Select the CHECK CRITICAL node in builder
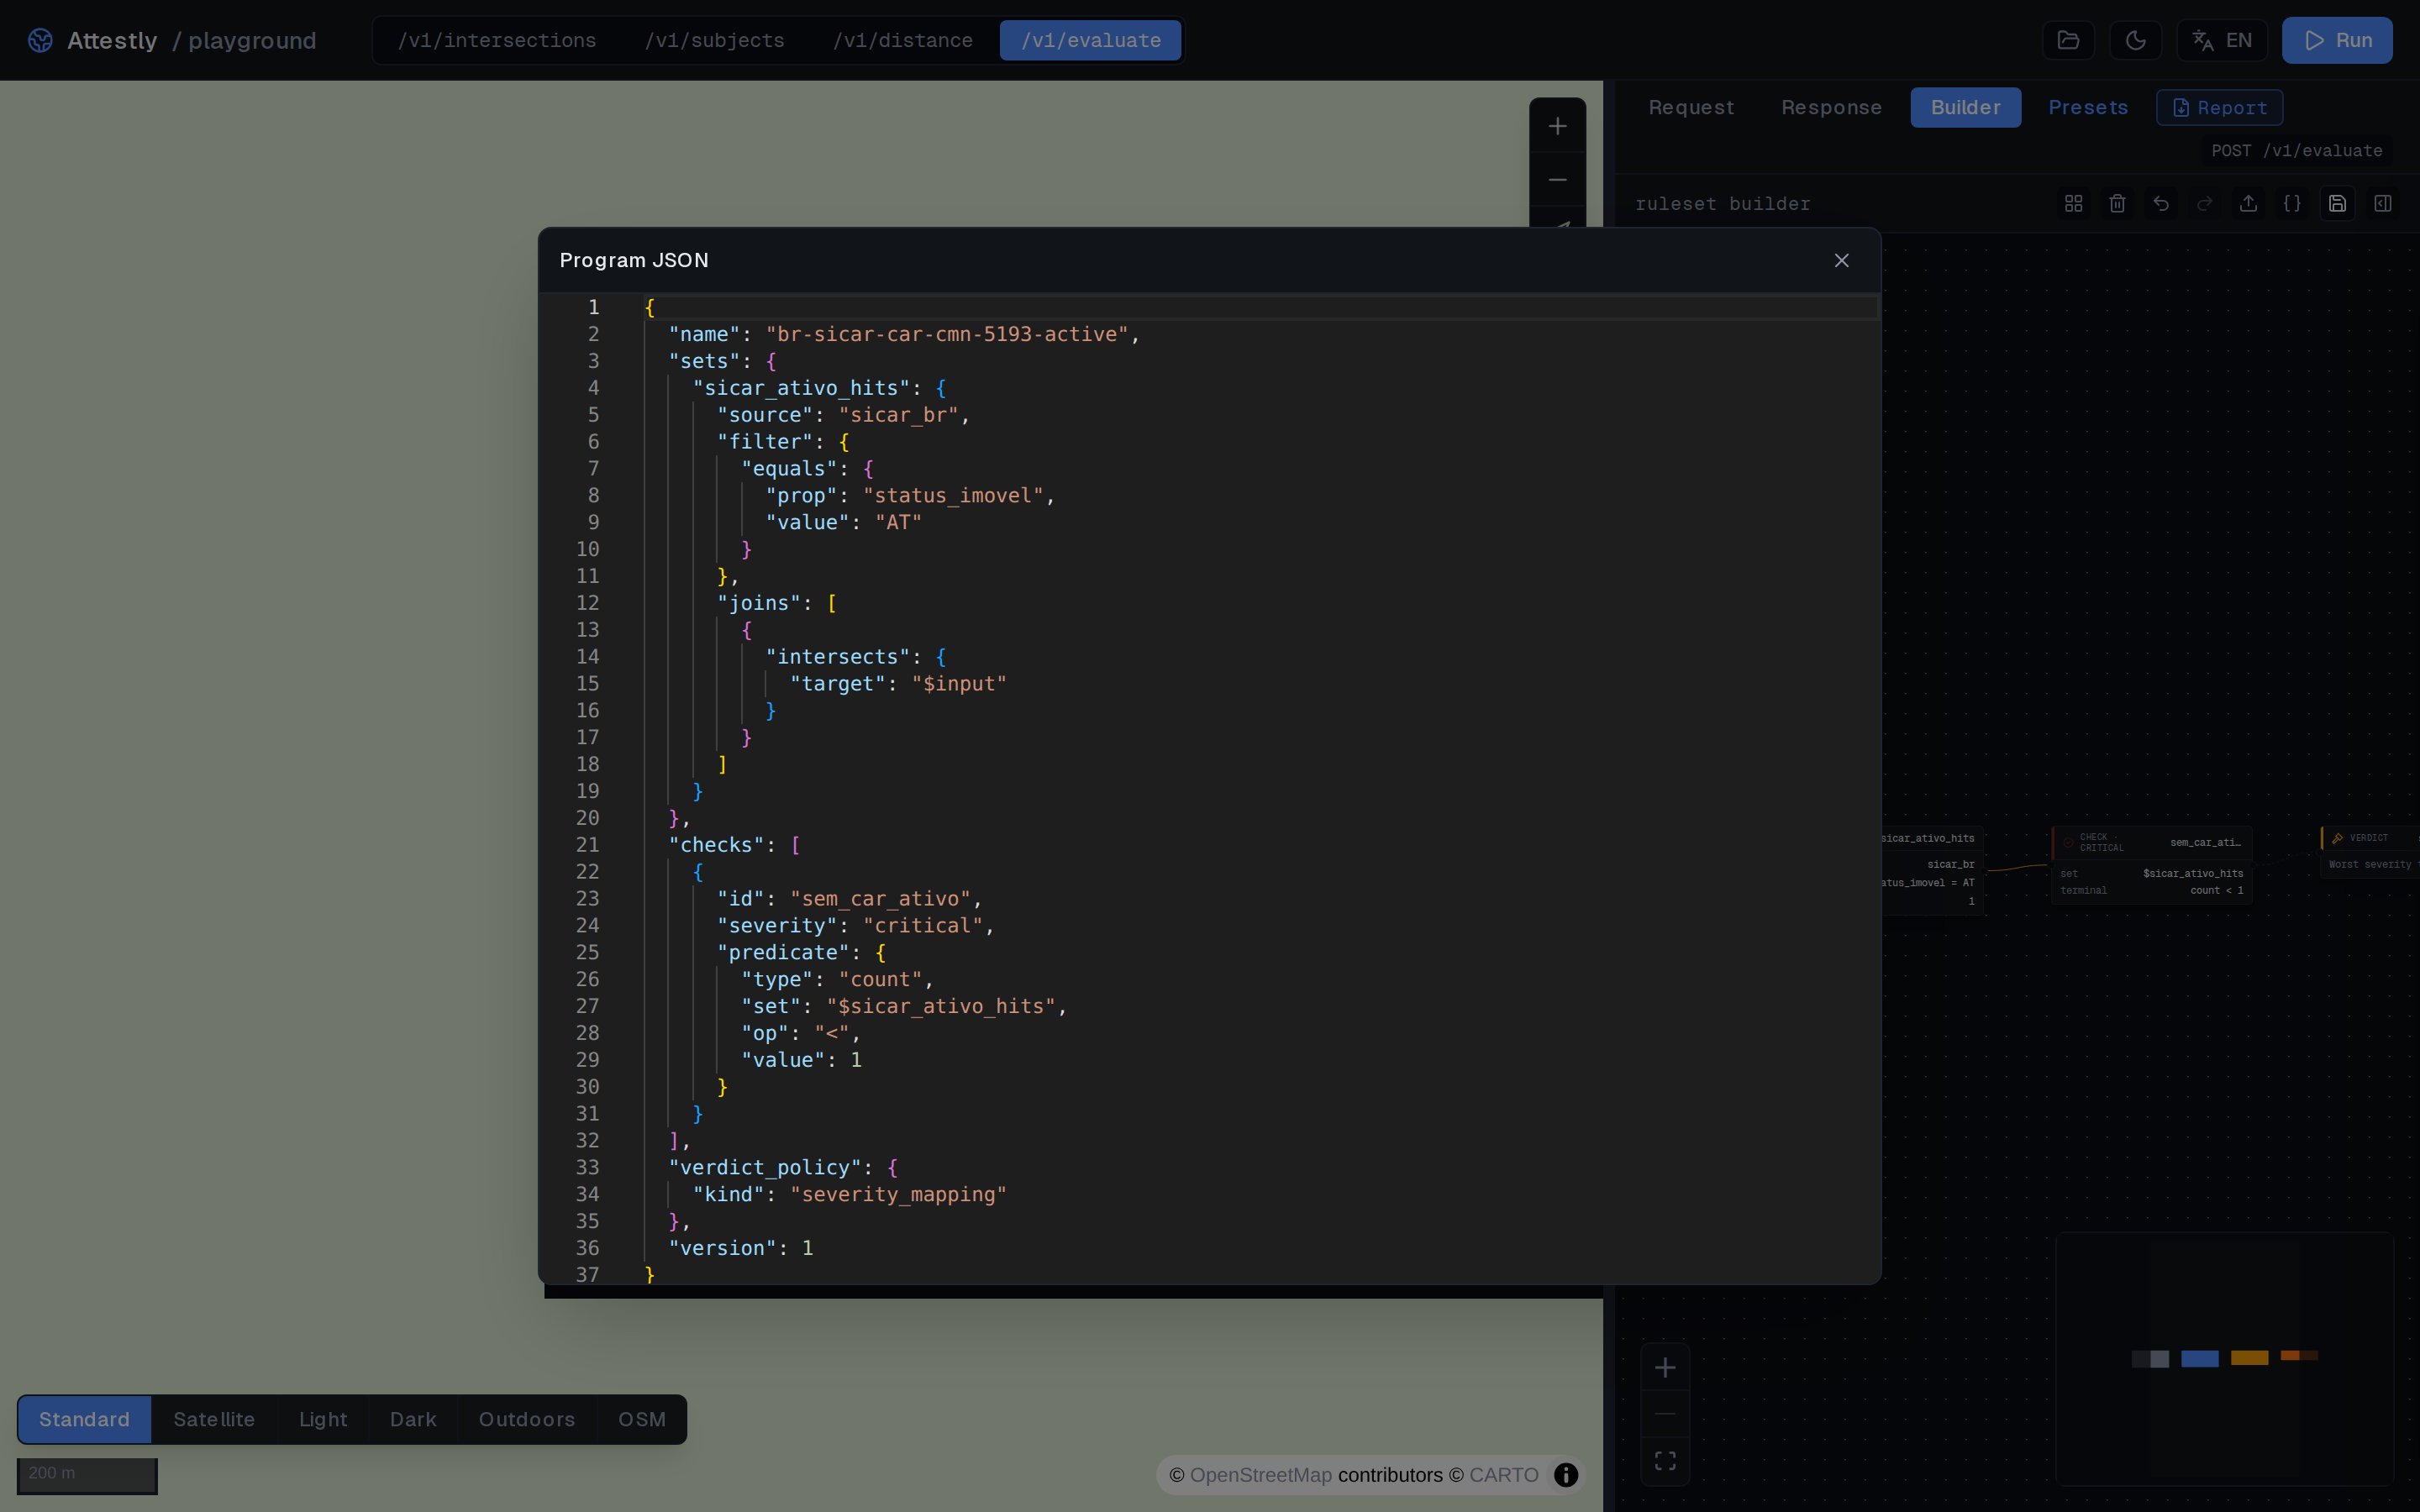Viewport: 2420px width, 1512px height. click(x=2151, y=865)
